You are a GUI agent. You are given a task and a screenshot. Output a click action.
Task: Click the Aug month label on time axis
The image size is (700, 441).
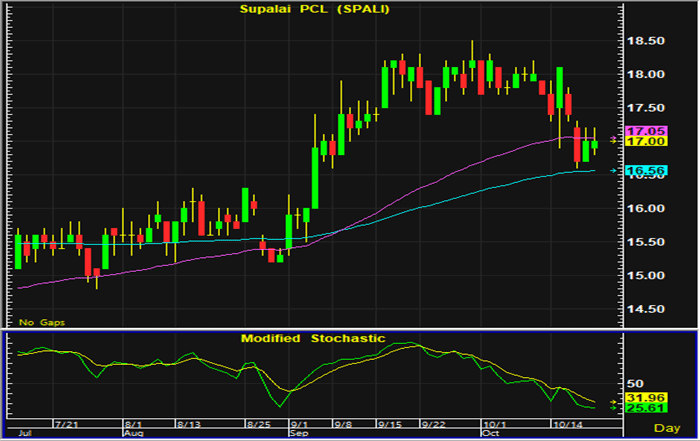click(132, 435)
